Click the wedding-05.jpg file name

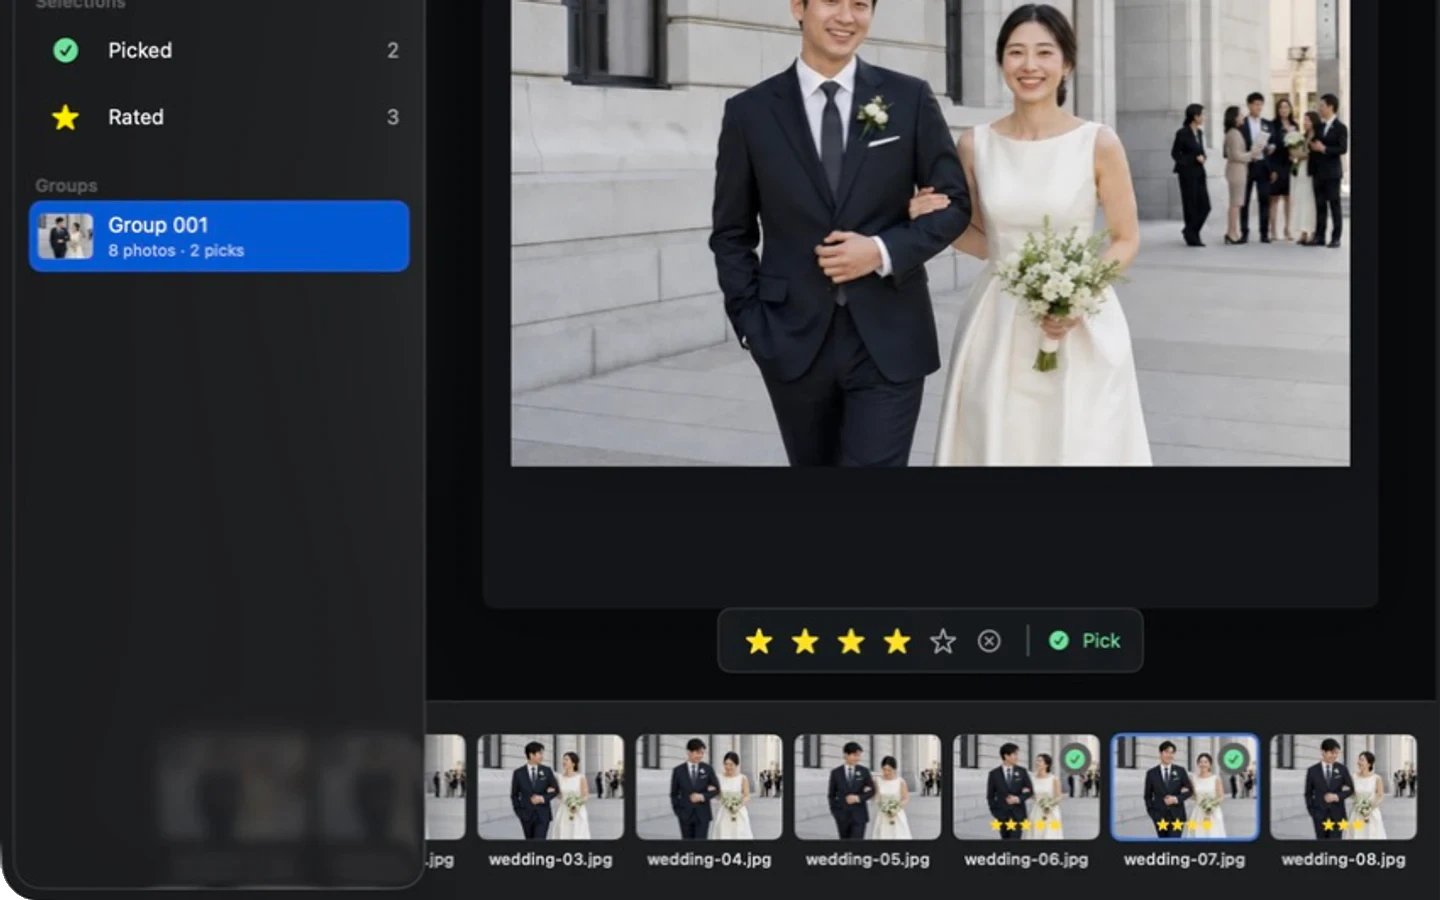click(x=868, y=859)
